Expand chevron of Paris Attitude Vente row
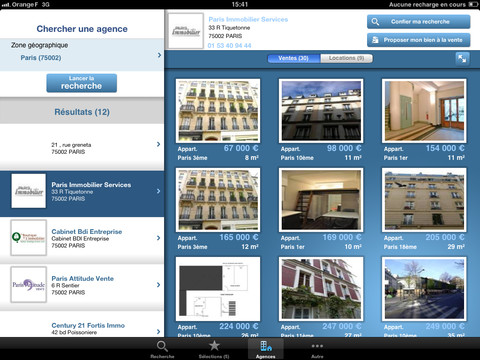Image resolution: width=480 pixels, height=360 pixels. [x=158, y=285]
